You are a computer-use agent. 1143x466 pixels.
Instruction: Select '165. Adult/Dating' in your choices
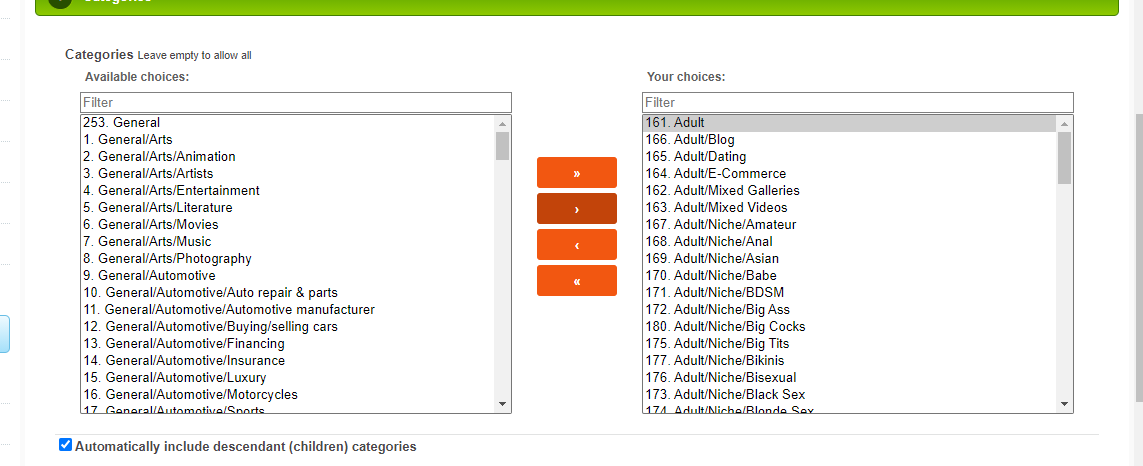[850, 156]
